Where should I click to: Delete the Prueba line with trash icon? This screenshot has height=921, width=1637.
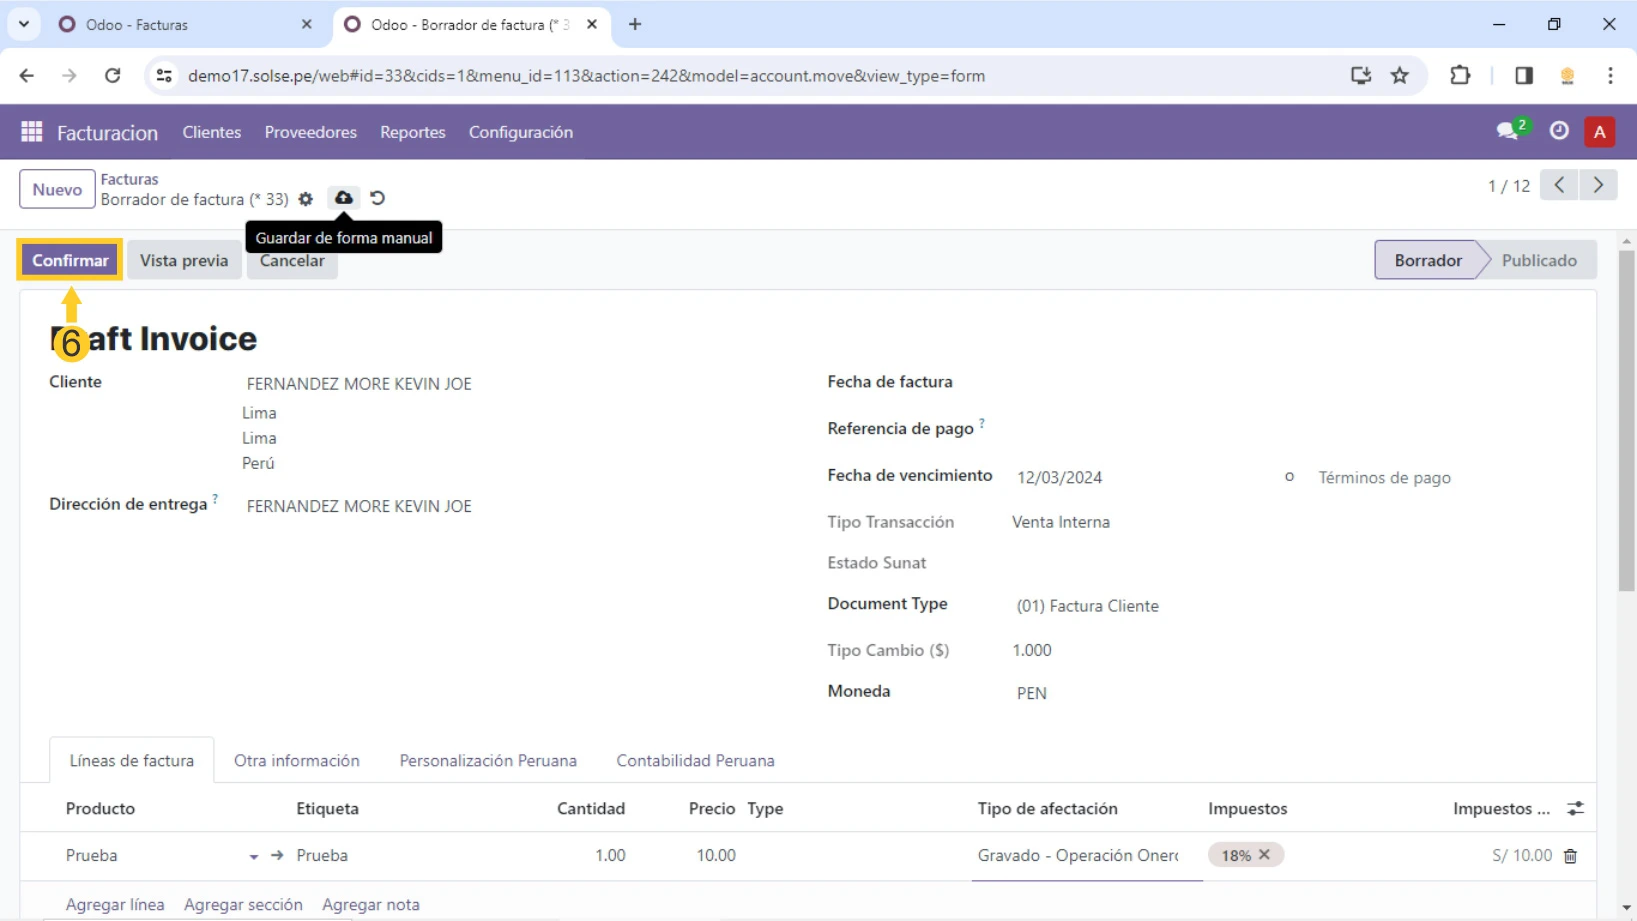(x=1570, y=856)
